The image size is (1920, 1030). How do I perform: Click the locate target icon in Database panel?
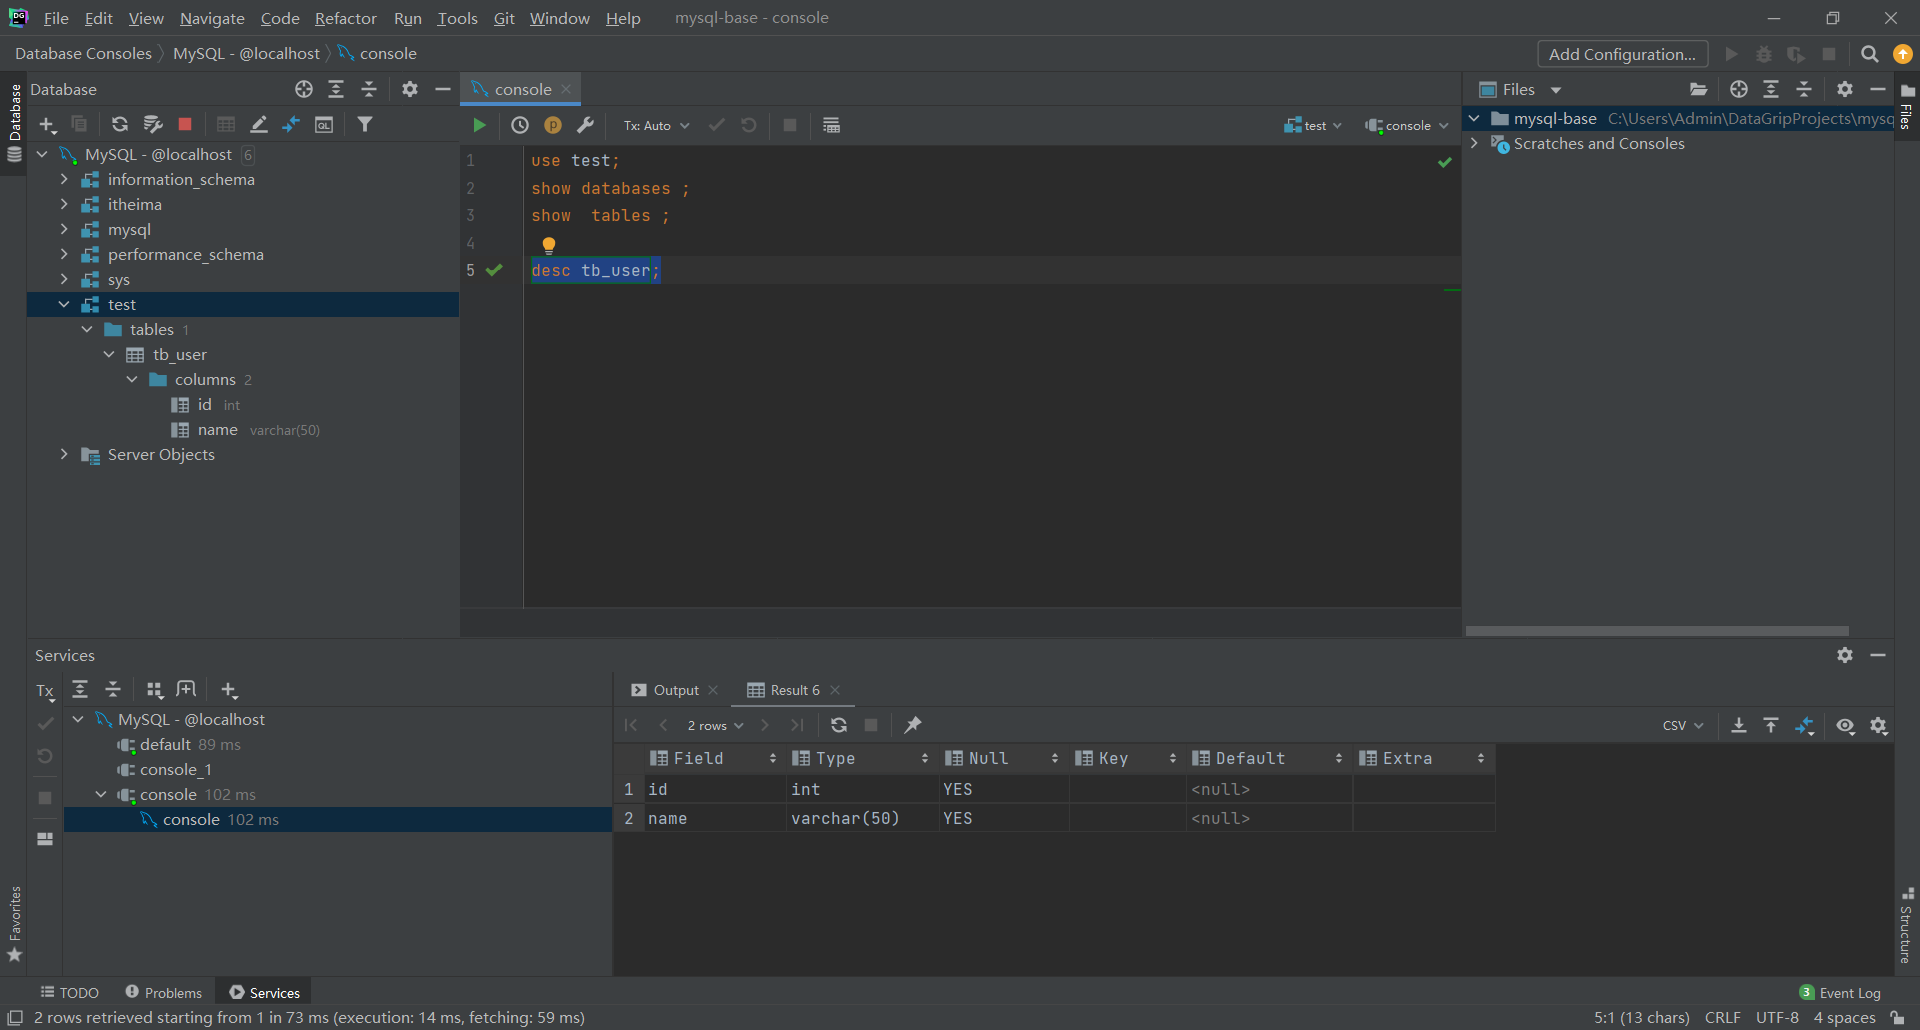click(x=304, y=89)
